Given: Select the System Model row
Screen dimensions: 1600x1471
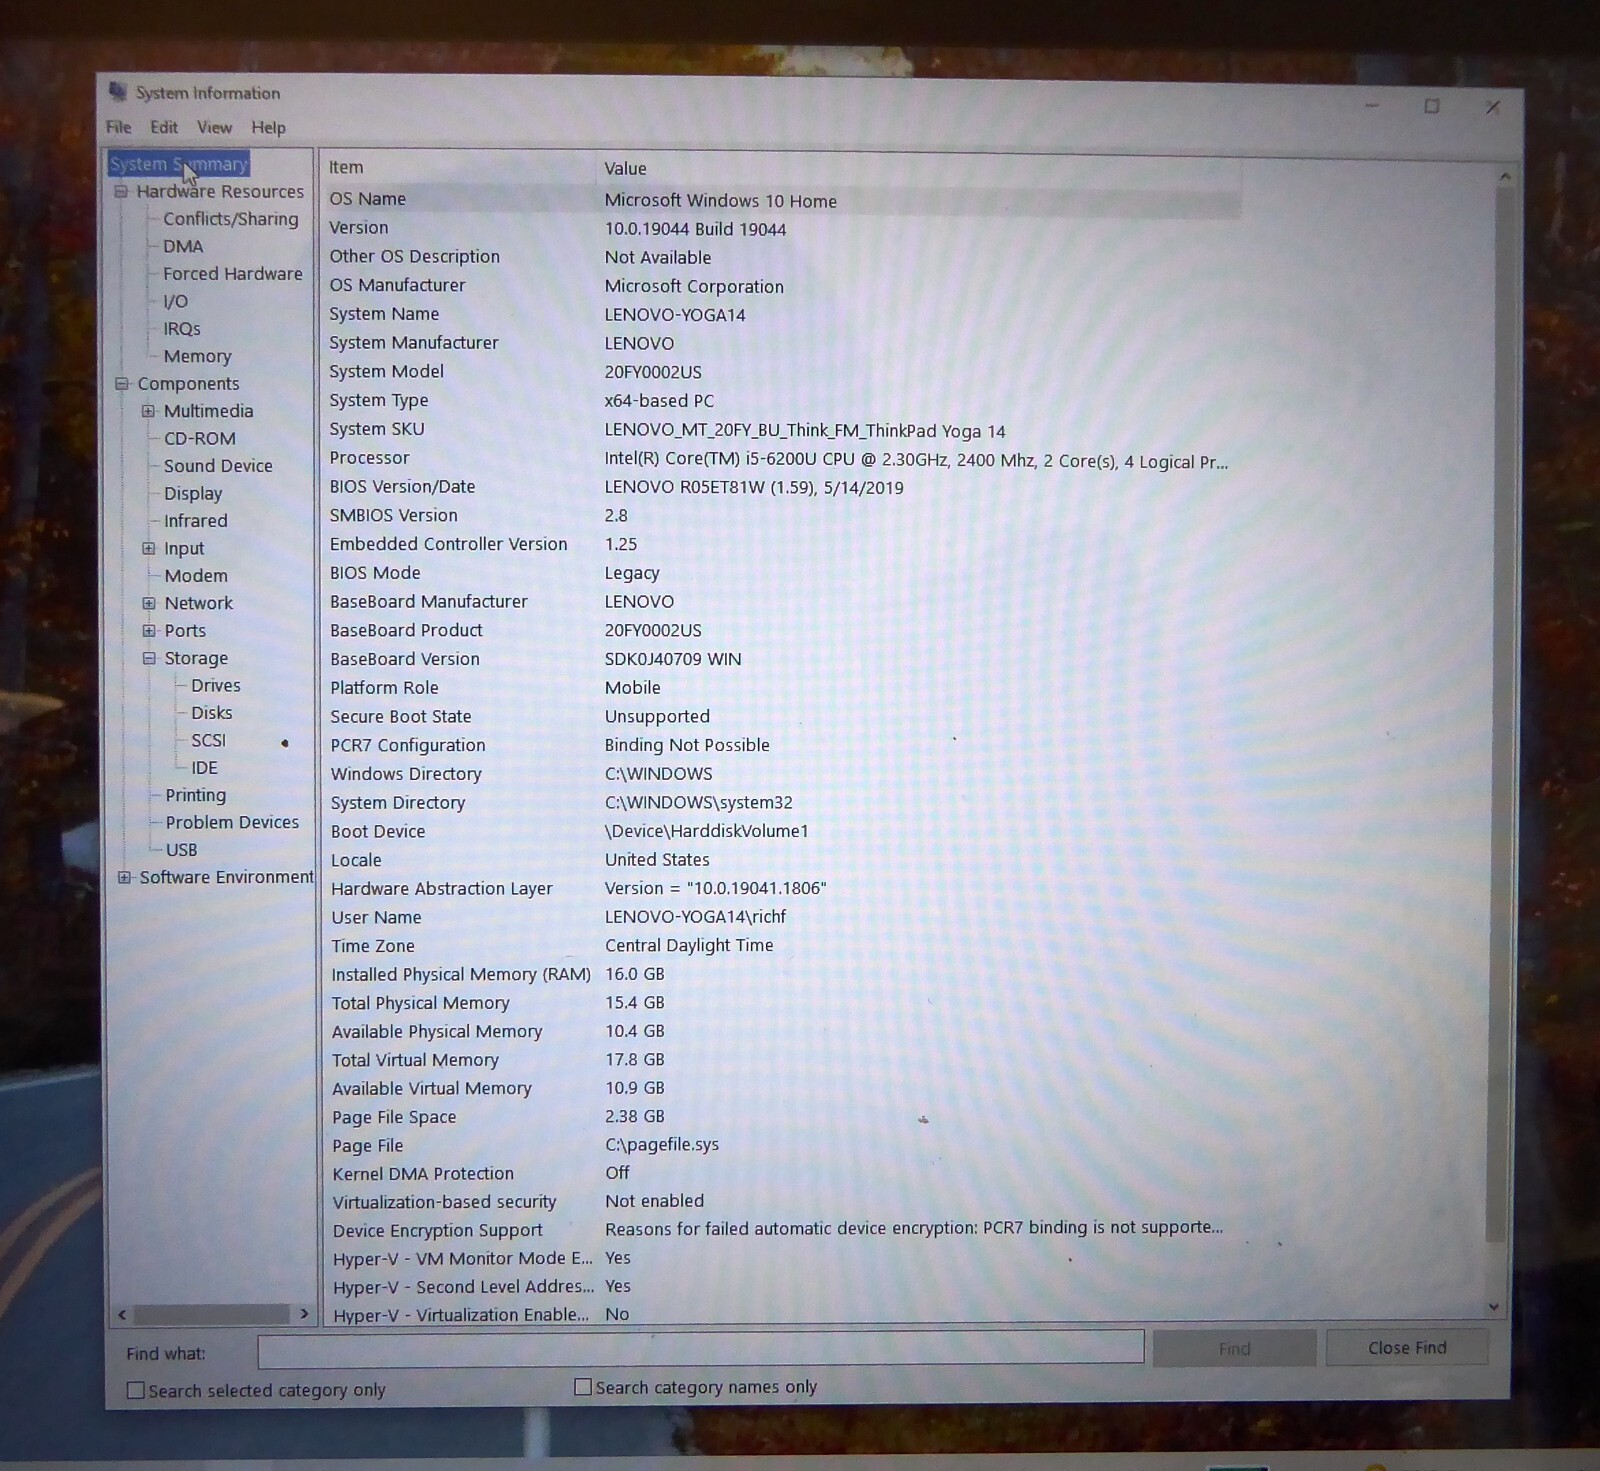Looking at the screenshot, I should point(779,372).
